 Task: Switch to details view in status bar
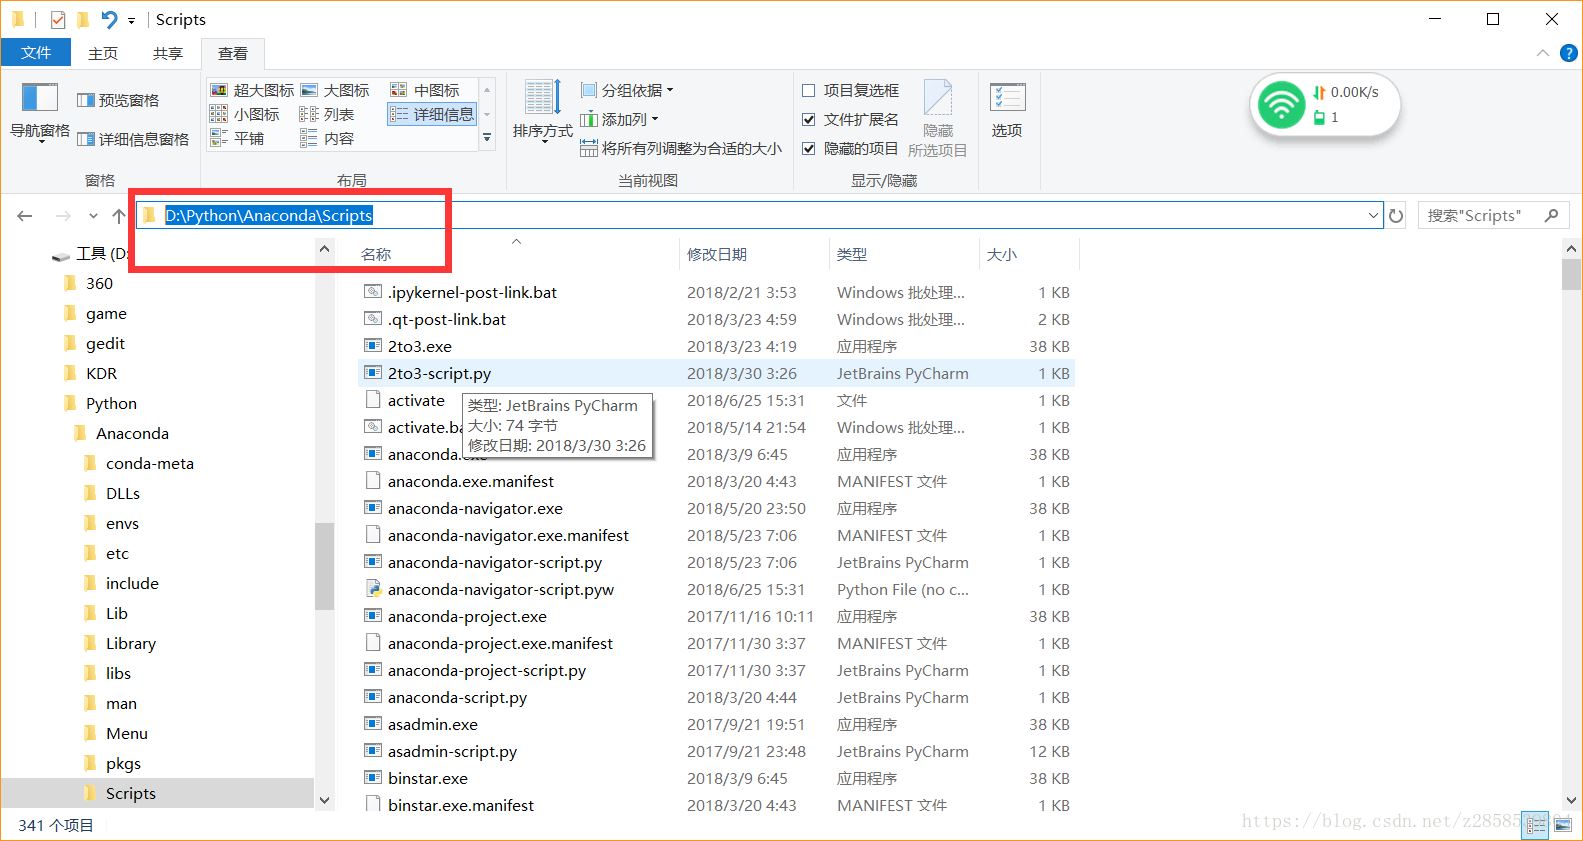(x=1536, y=826)
